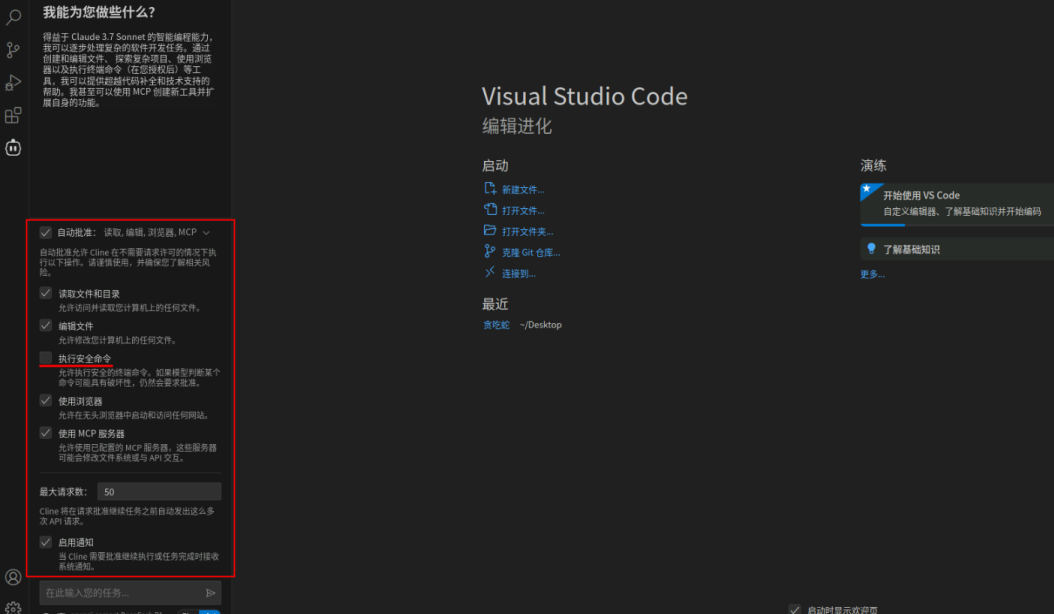This screenshot has height=614, width=1054.
Task: Open the Extensions view
Action: coord(12,115)
